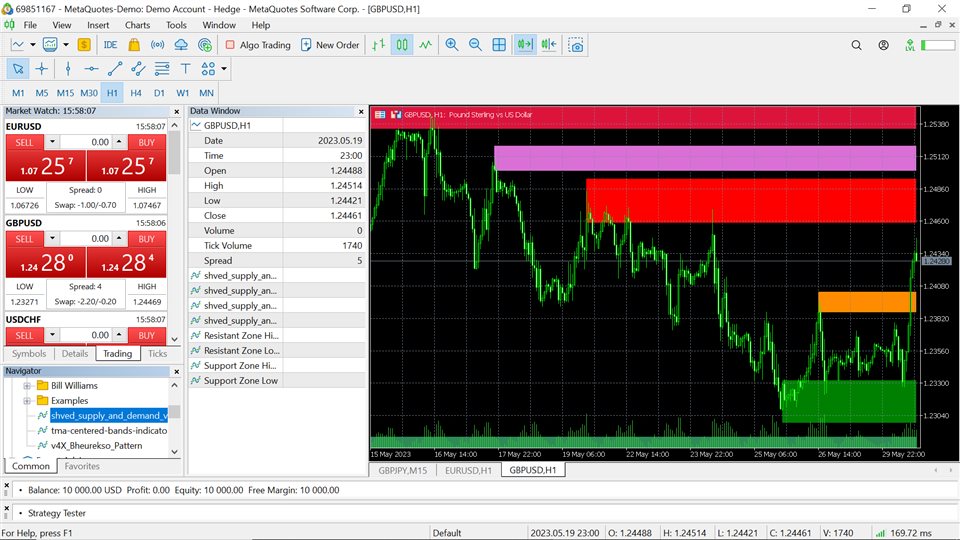Screen dimensions: 960x540
Task: Expand the Examples folder
Action: point(27,401)
